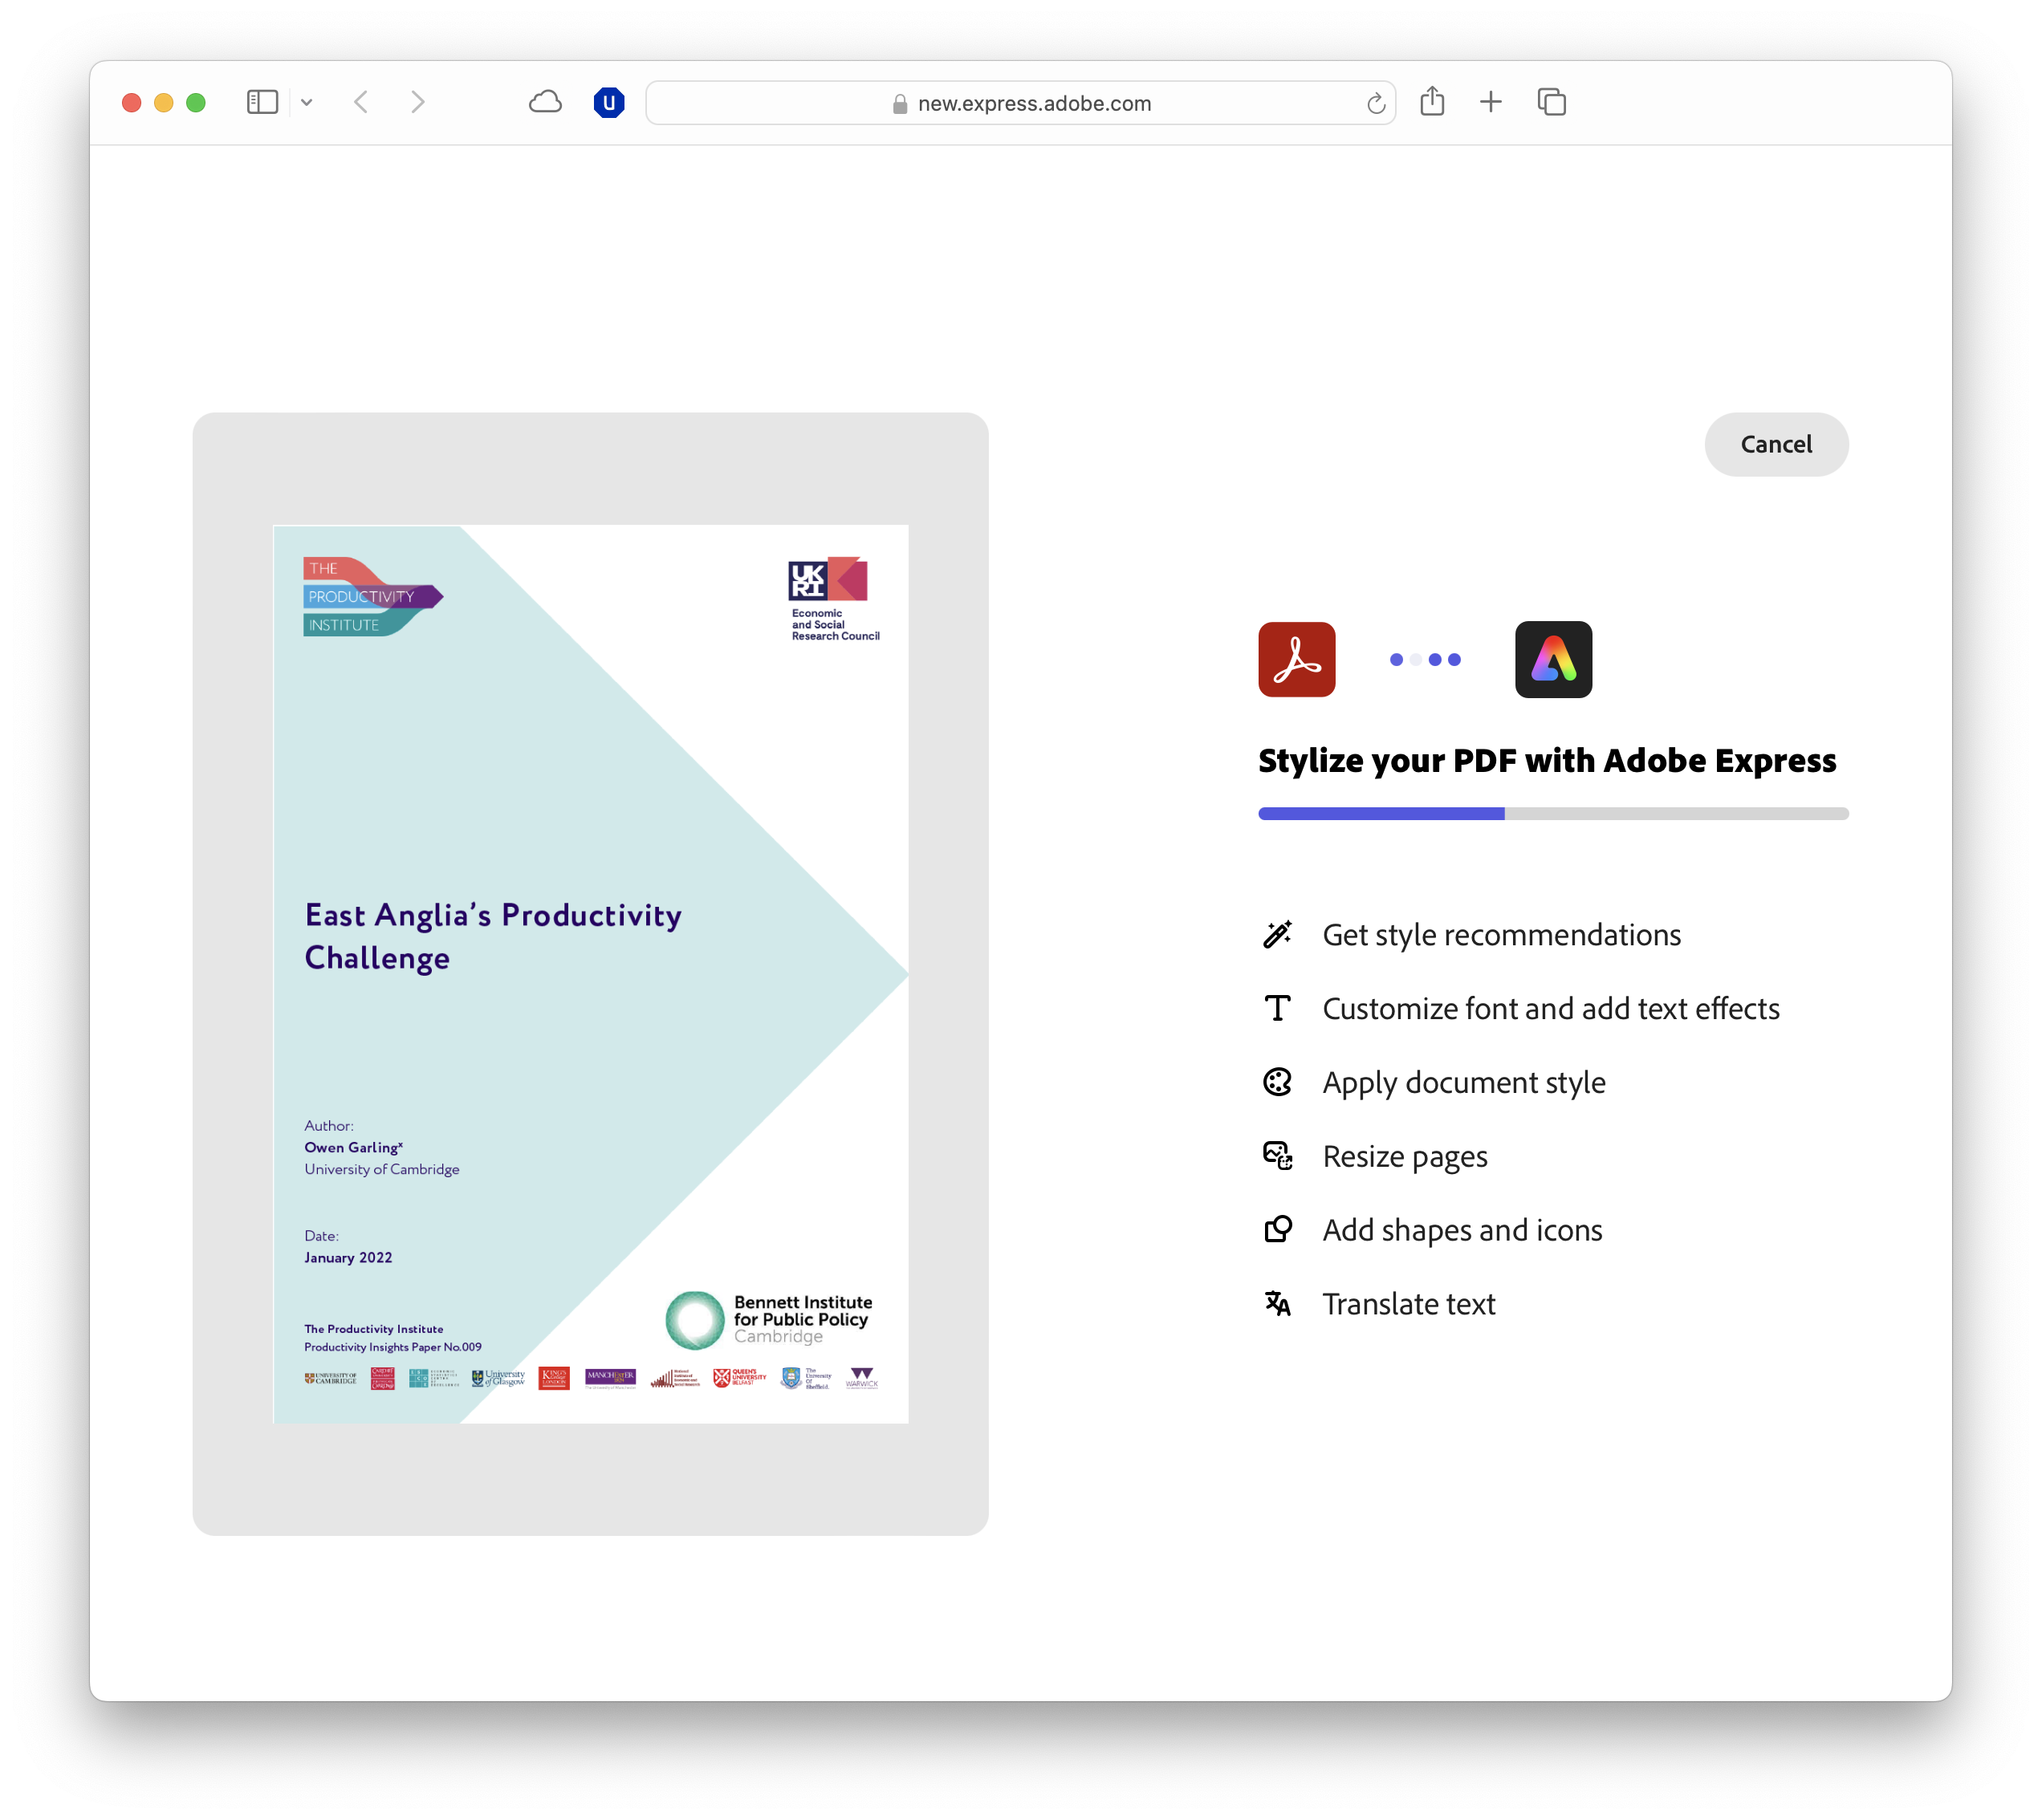Click the Translate text icon
Viewport: 2042px width, 1820px height.
[1277, 1303]
